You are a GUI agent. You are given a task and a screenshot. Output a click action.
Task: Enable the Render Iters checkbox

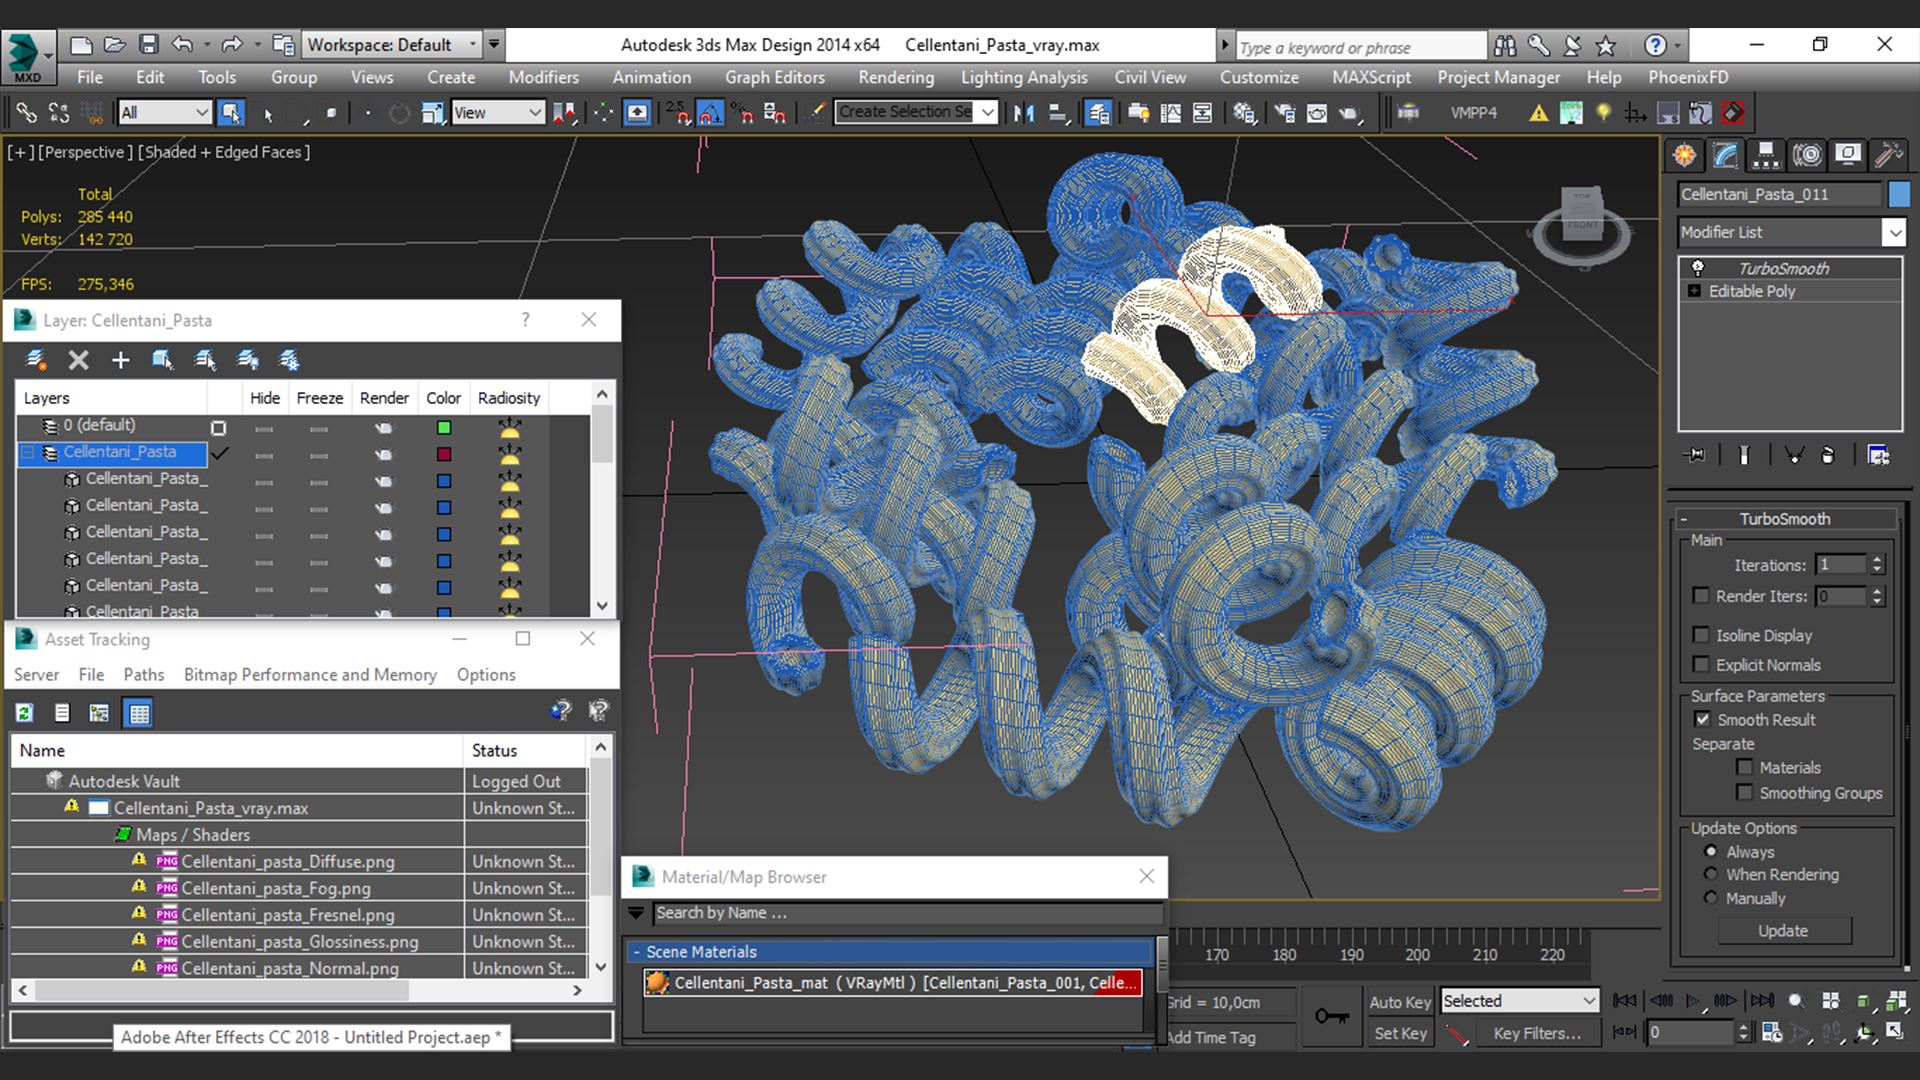click(1701, 596)
